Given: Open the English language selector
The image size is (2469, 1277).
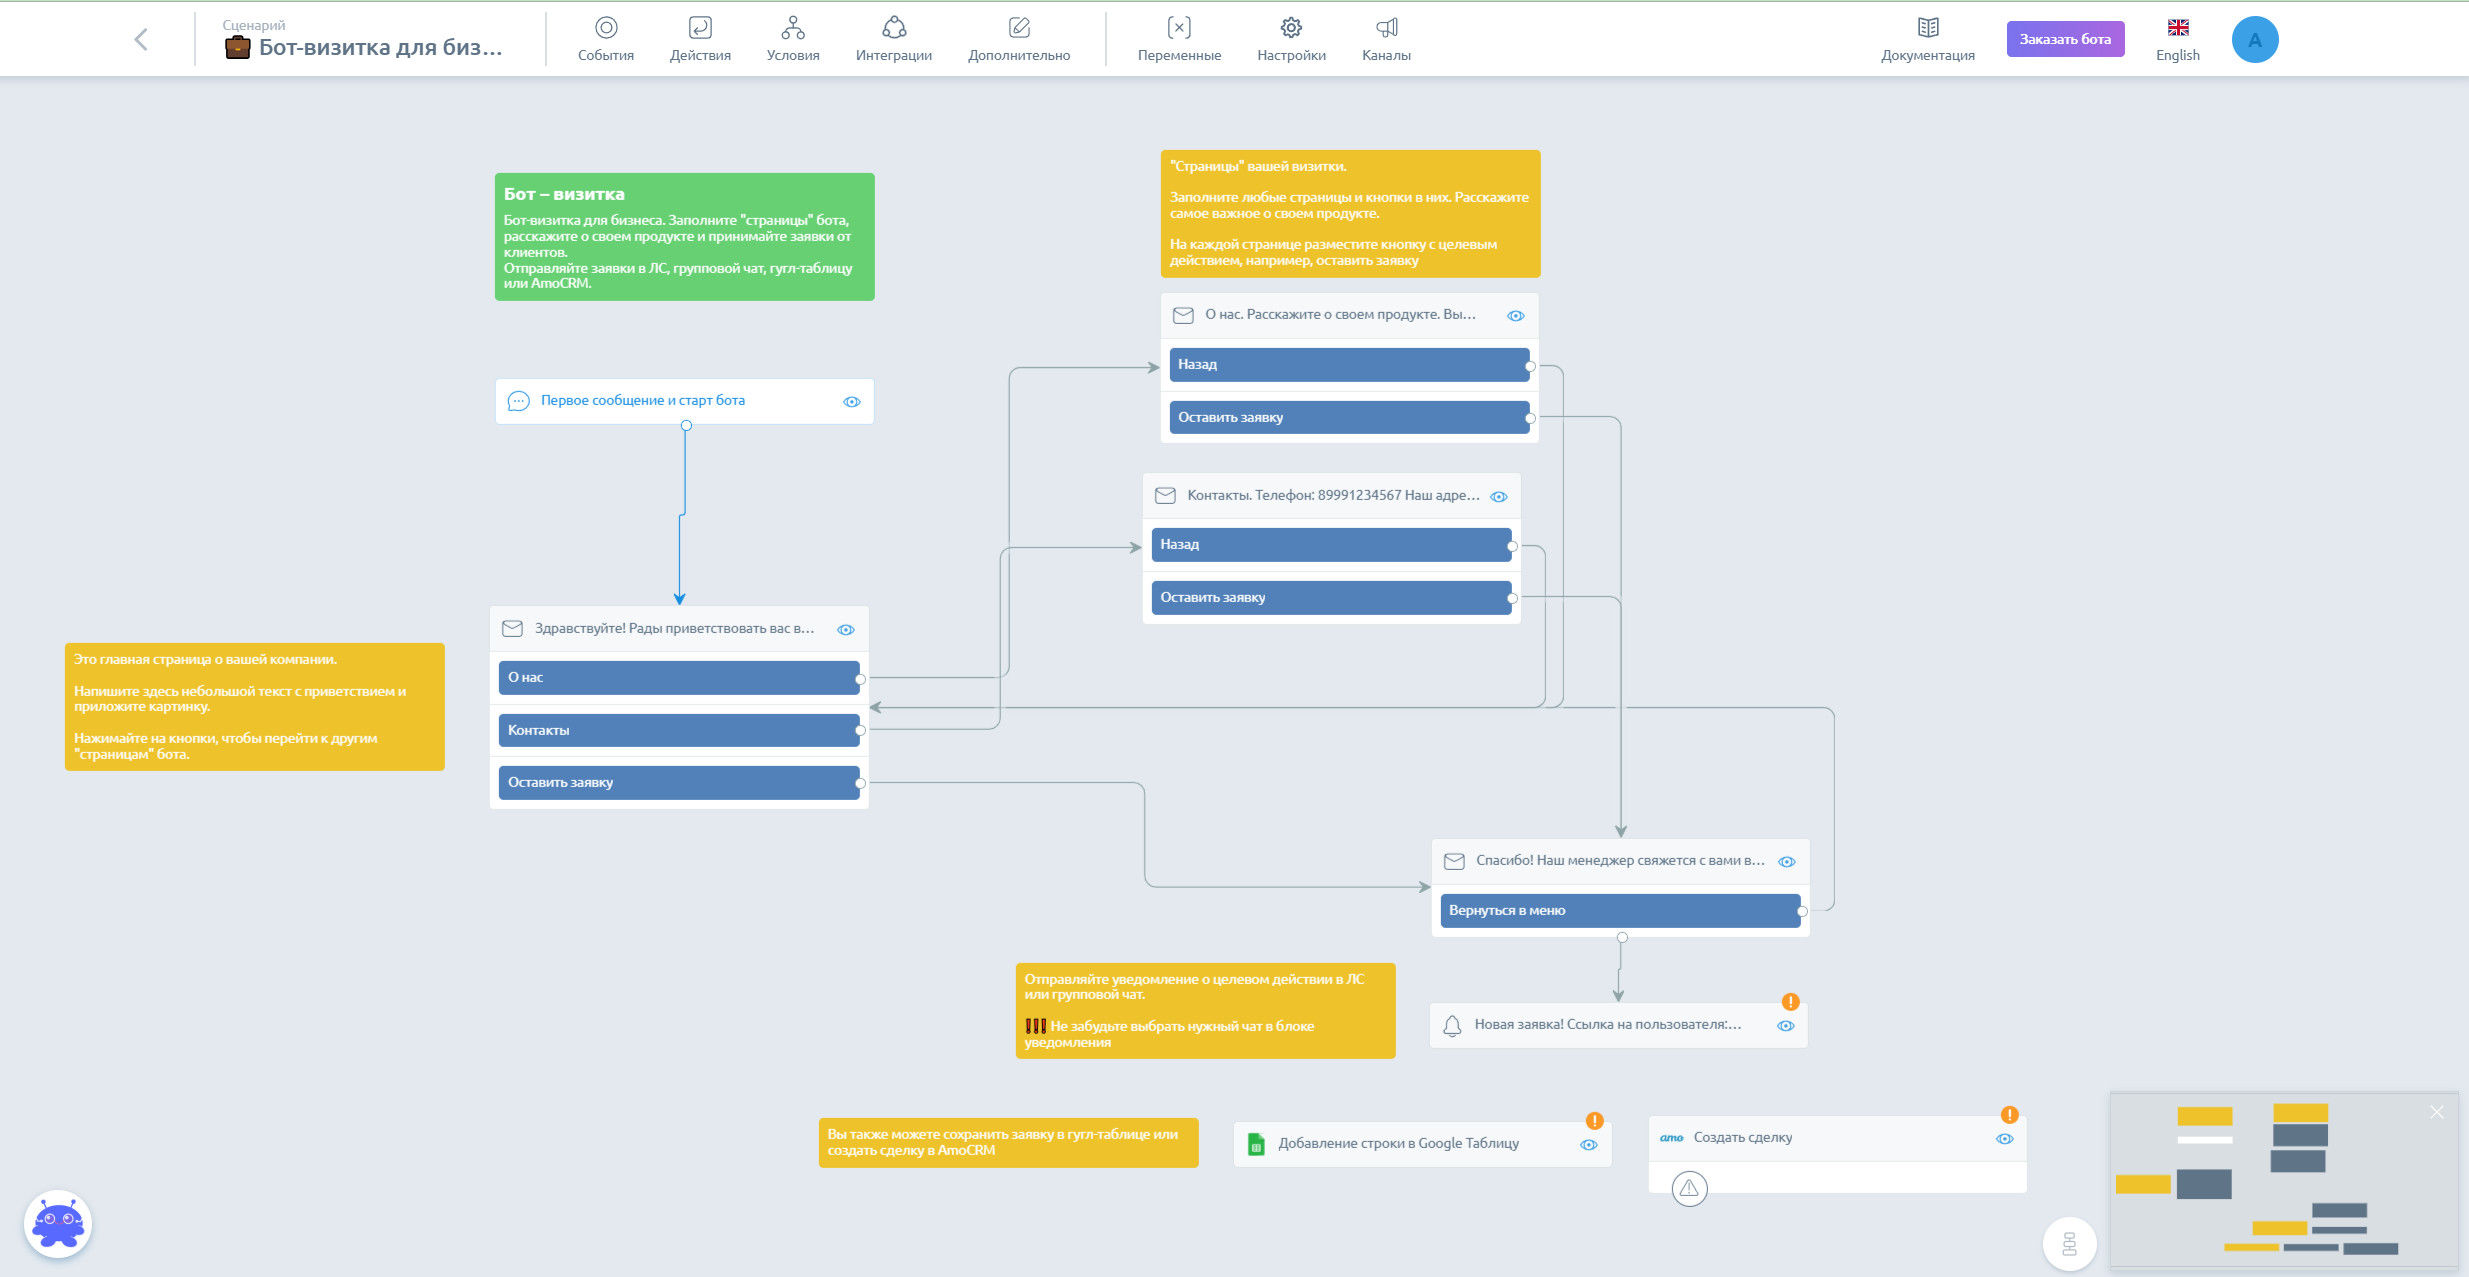Looking at the screenshot, I should [2177, 38].
